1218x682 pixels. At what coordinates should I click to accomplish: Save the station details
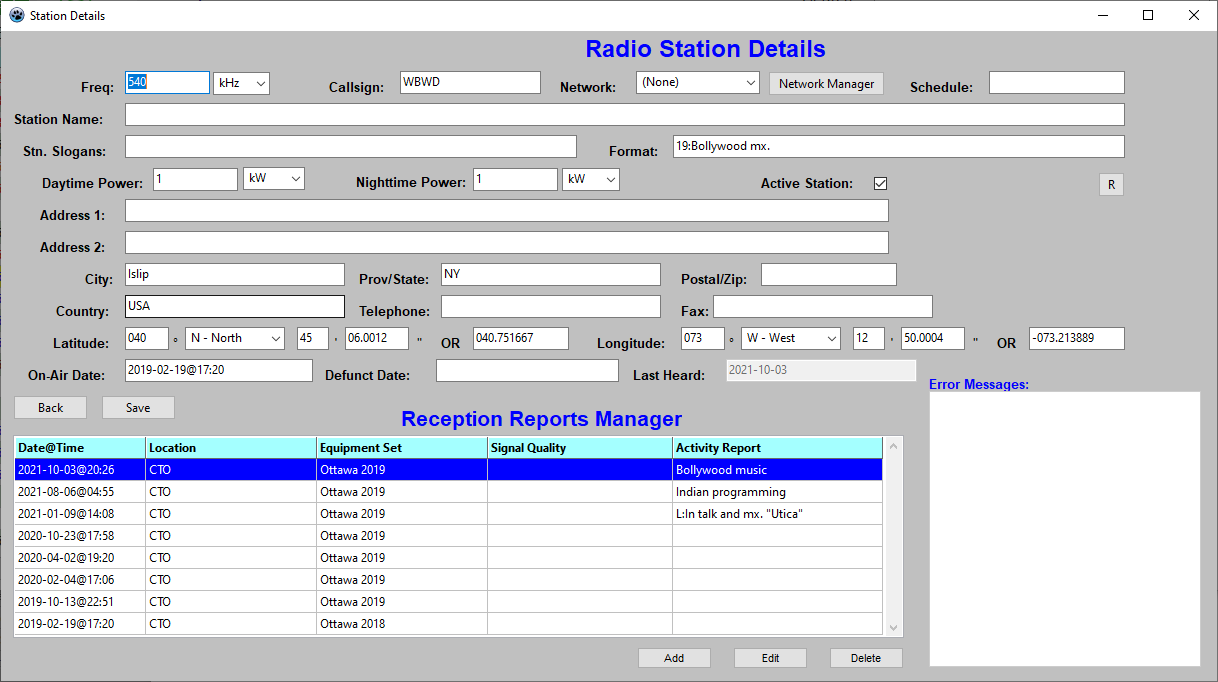click(138, 408)
